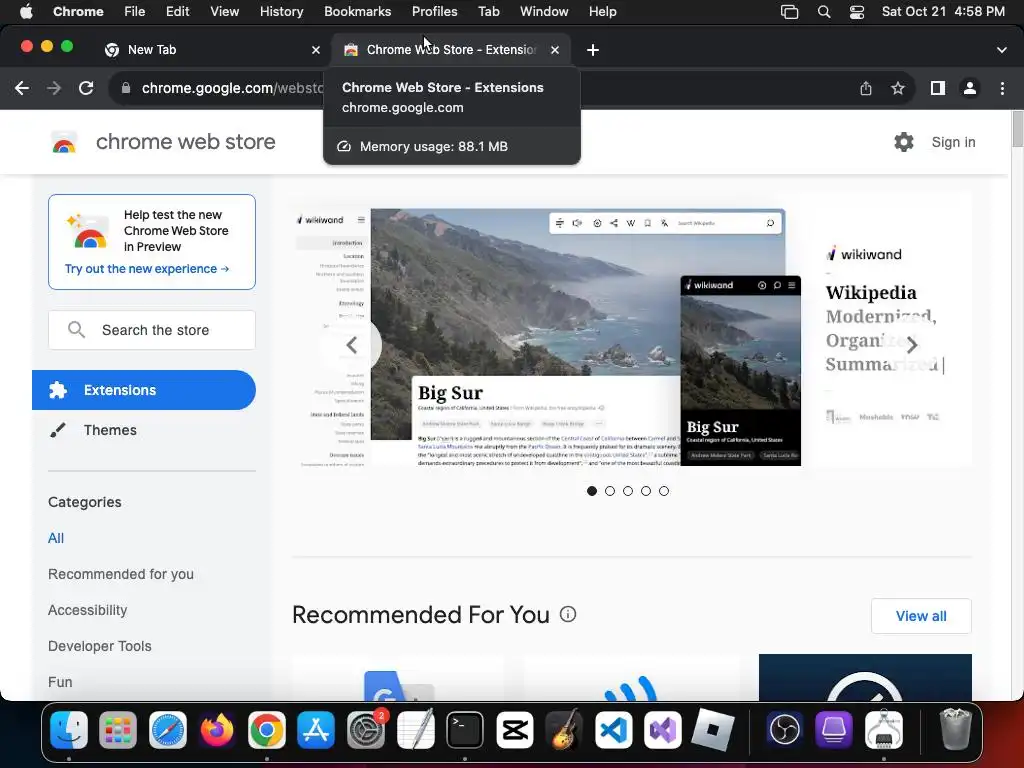Open Visual Studio Code from the dock

[614, 729]
